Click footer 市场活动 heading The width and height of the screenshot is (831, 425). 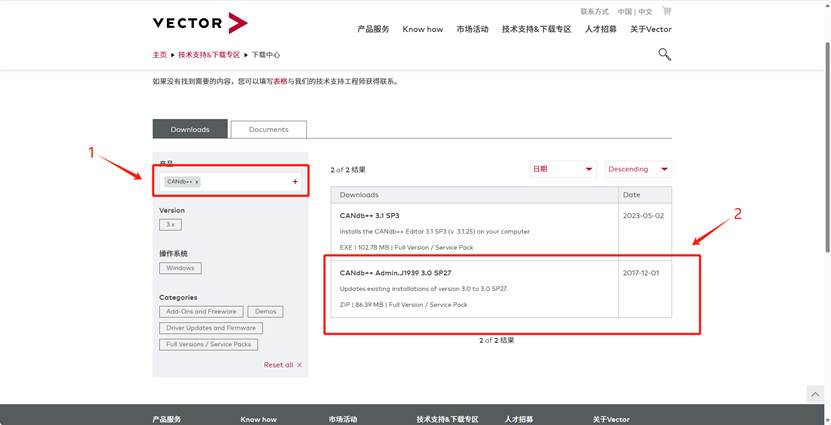pos(342,419)
